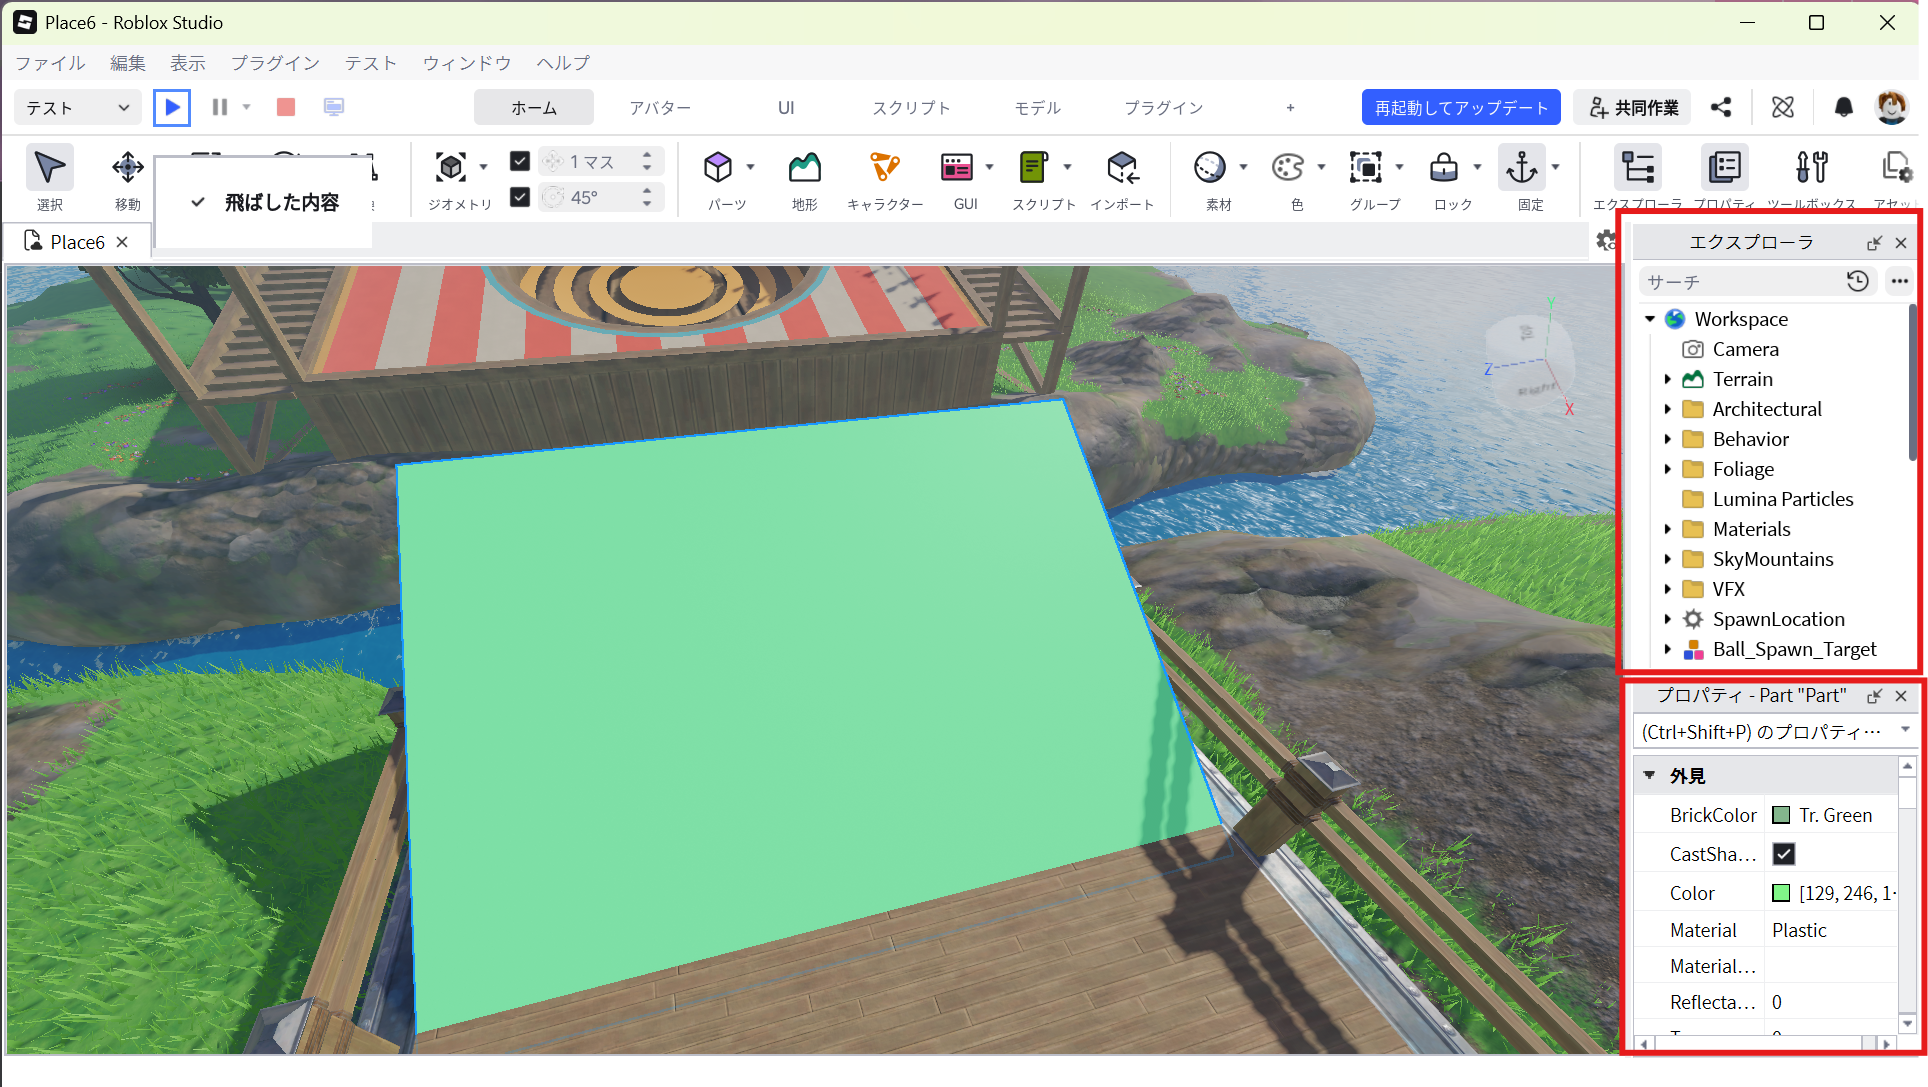
Task: Close the Place6 tab
Action: coord(122,242)
